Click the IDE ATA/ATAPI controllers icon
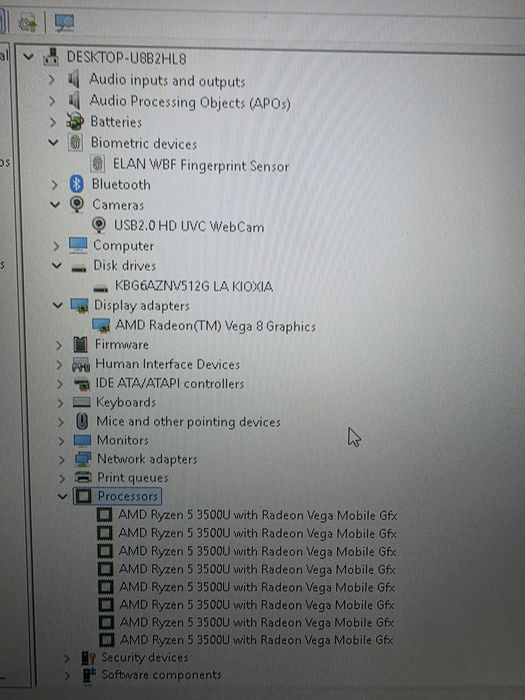Screen dimensions: 525x700 [82, 384]
